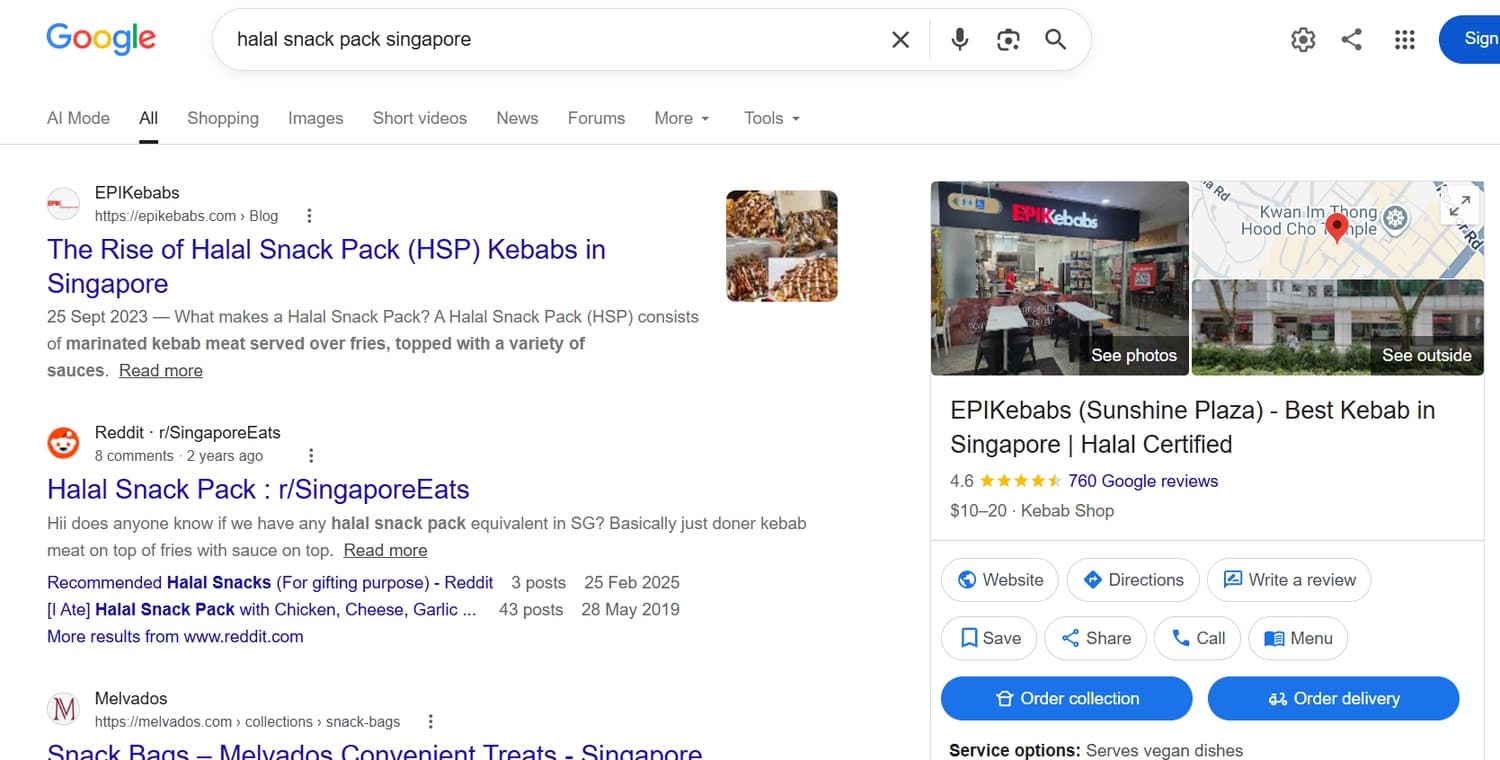Open The Rise of Halal Snack Pack article
This screenshot has height=760, width=1500.
tap(326, 266)
